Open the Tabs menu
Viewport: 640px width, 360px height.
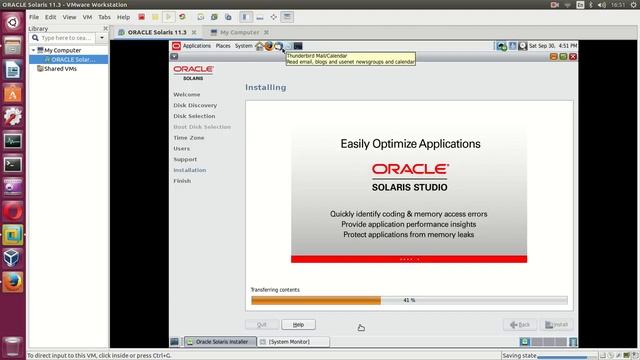point(104,17)
